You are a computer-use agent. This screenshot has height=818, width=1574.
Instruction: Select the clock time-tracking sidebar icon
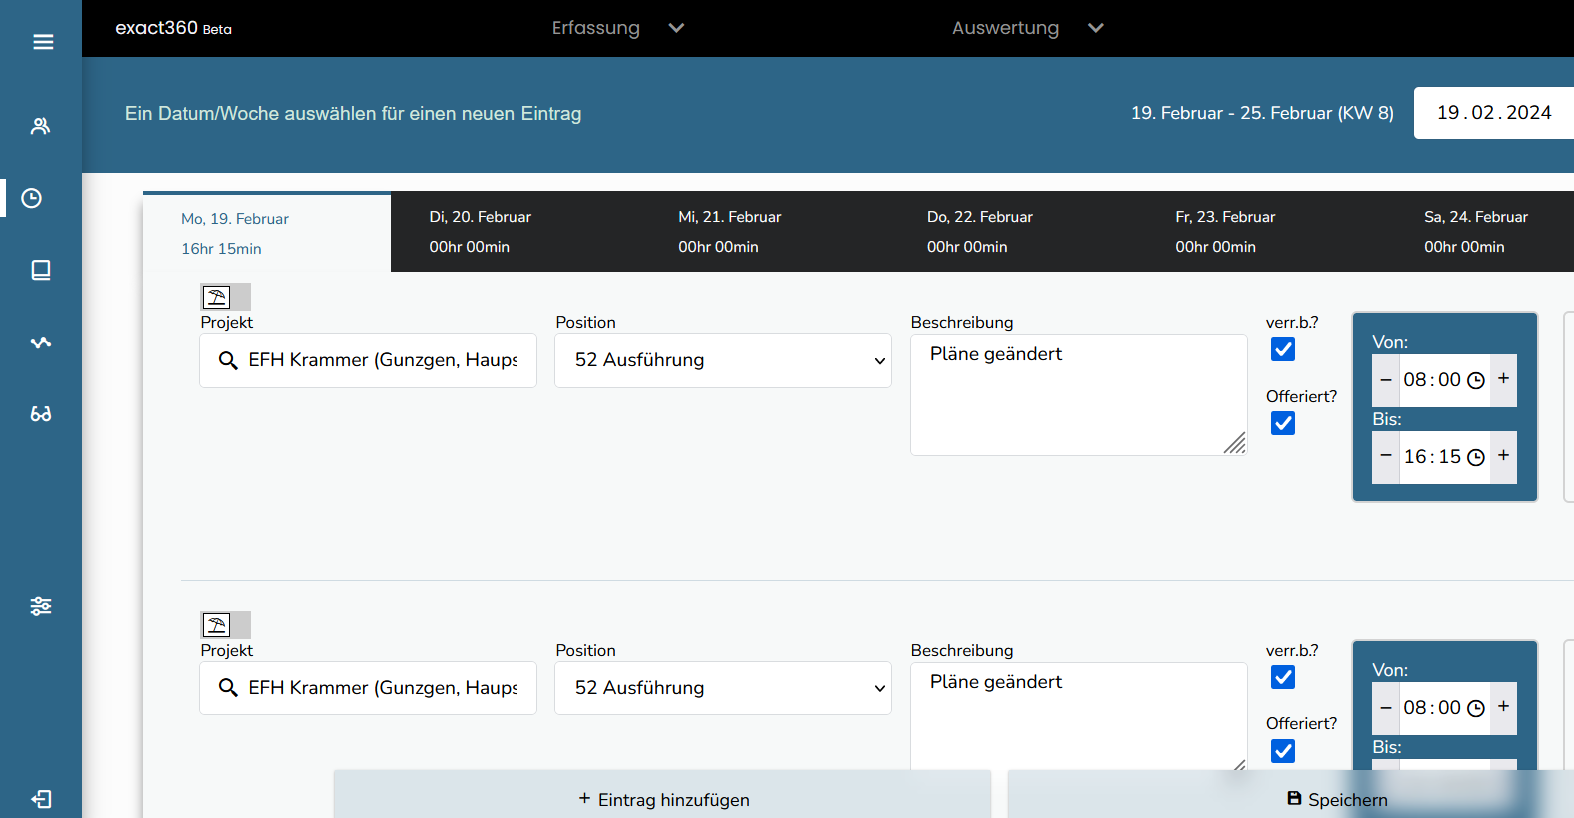tap(32, 198)
